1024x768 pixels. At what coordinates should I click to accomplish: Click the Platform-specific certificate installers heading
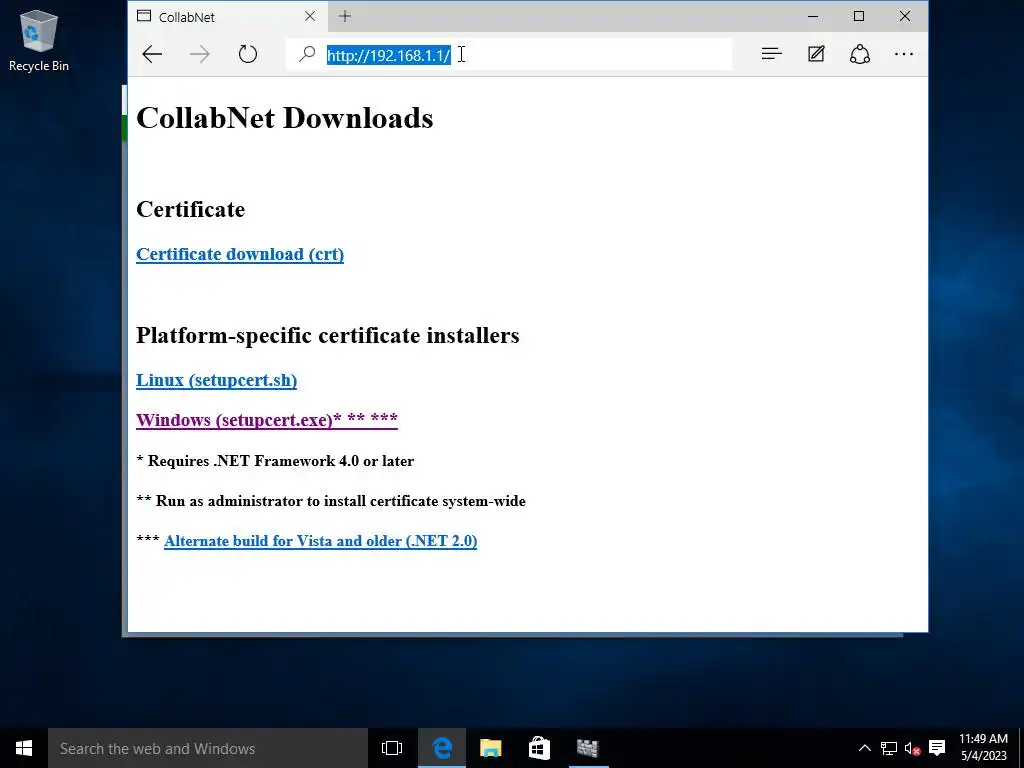coord(328,336)
